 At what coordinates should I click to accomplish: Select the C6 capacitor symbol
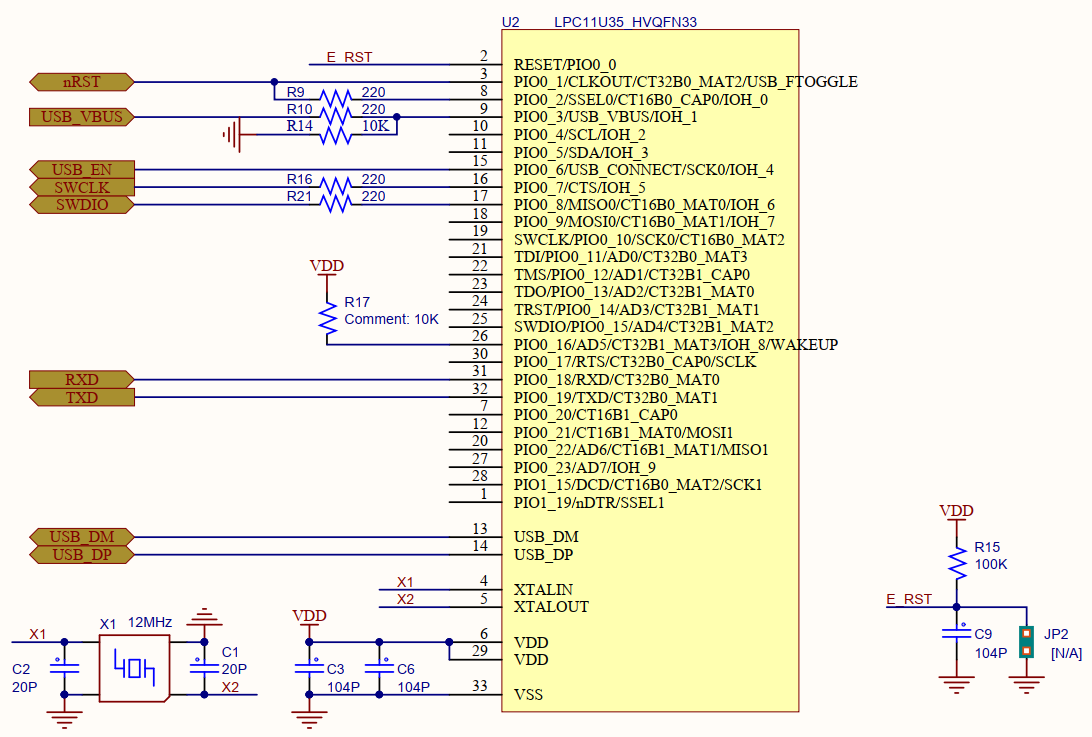380,669
